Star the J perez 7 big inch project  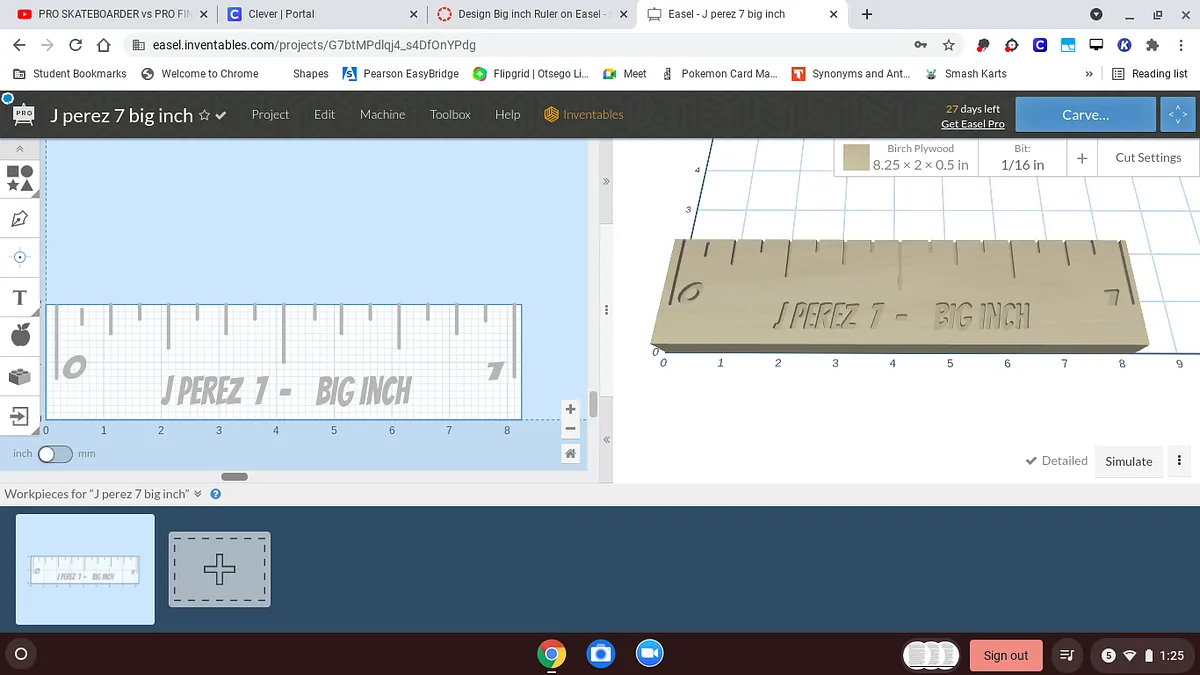tap(204, 116)
